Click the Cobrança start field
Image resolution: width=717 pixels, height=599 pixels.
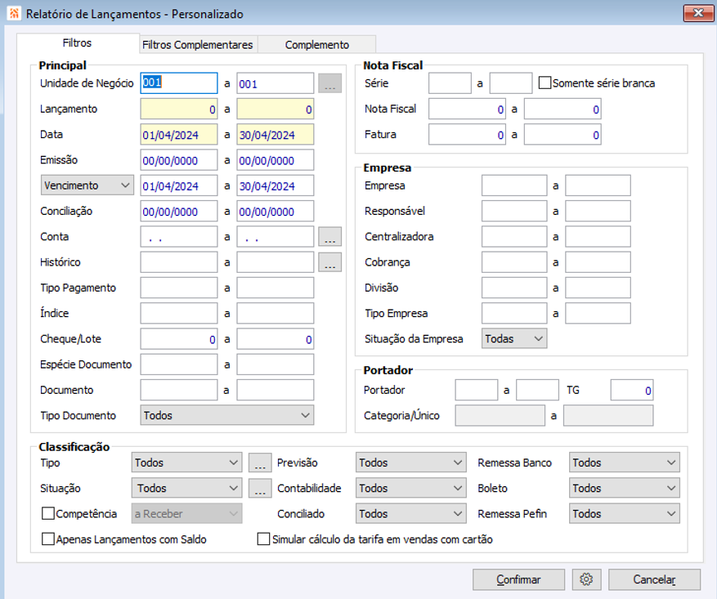pos(514,262)
